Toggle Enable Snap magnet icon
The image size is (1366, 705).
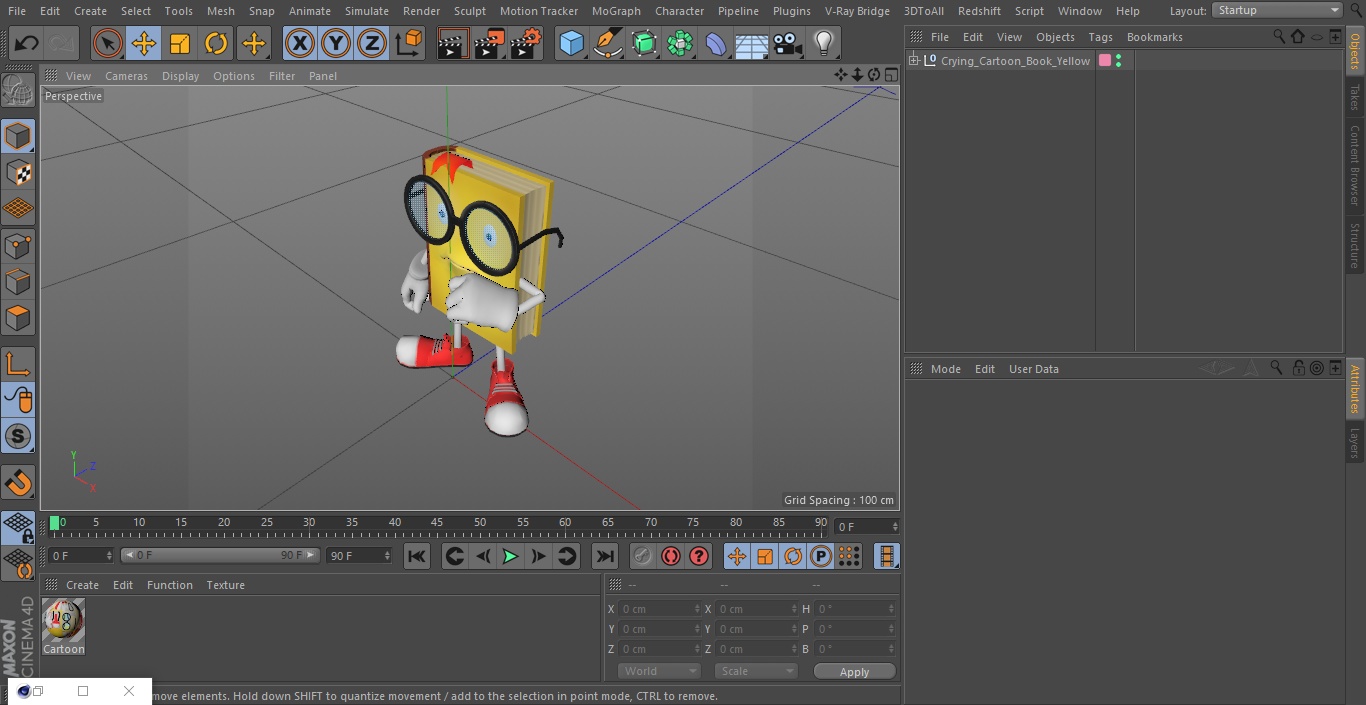pyautogui.click(x=18, y=484)
